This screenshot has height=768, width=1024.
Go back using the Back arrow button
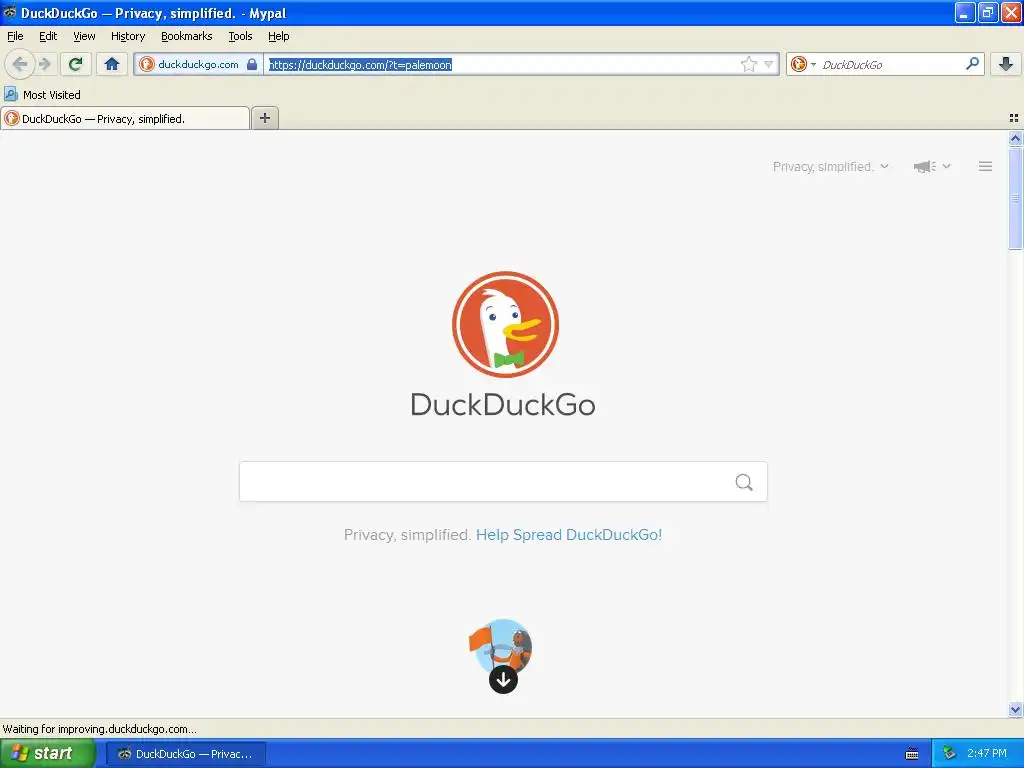(20, 64)
